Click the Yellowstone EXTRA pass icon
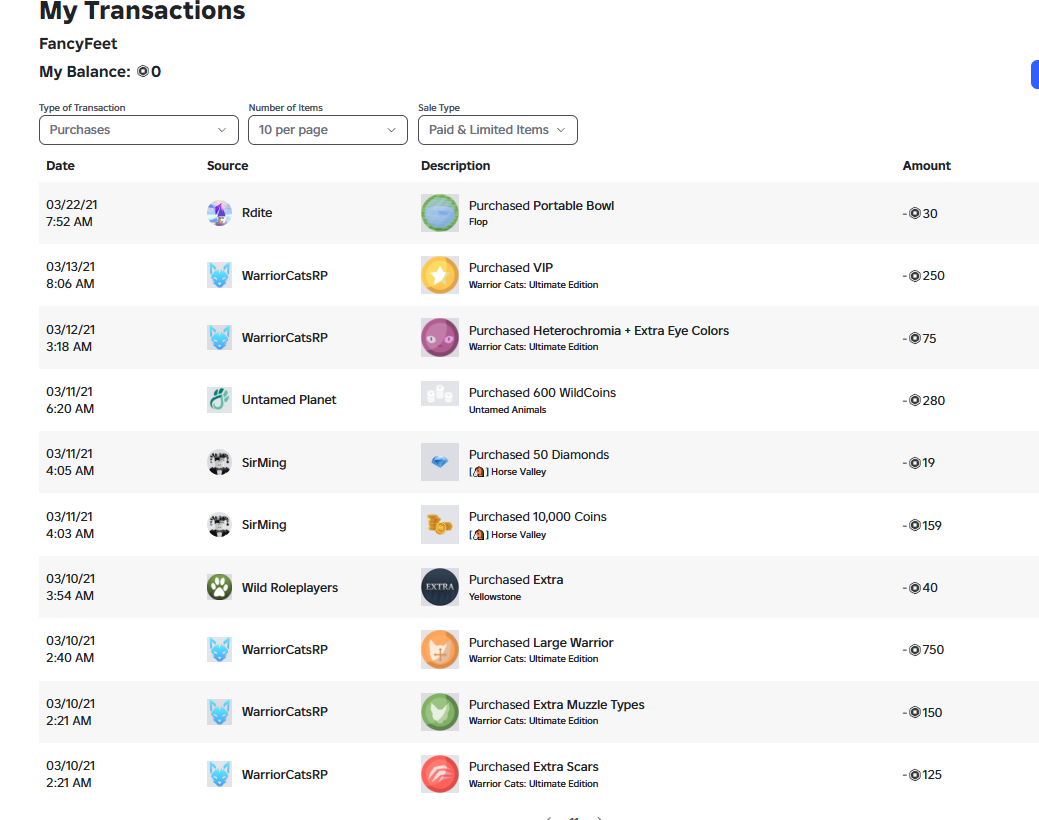Screen dimensions: 1039x820 point(440,587)
